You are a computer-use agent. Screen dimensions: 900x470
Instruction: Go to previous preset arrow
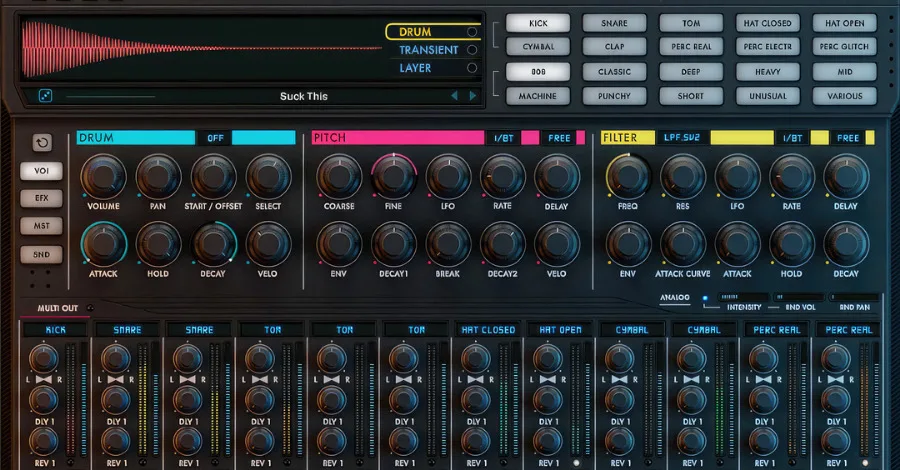(x=455, y=96)
